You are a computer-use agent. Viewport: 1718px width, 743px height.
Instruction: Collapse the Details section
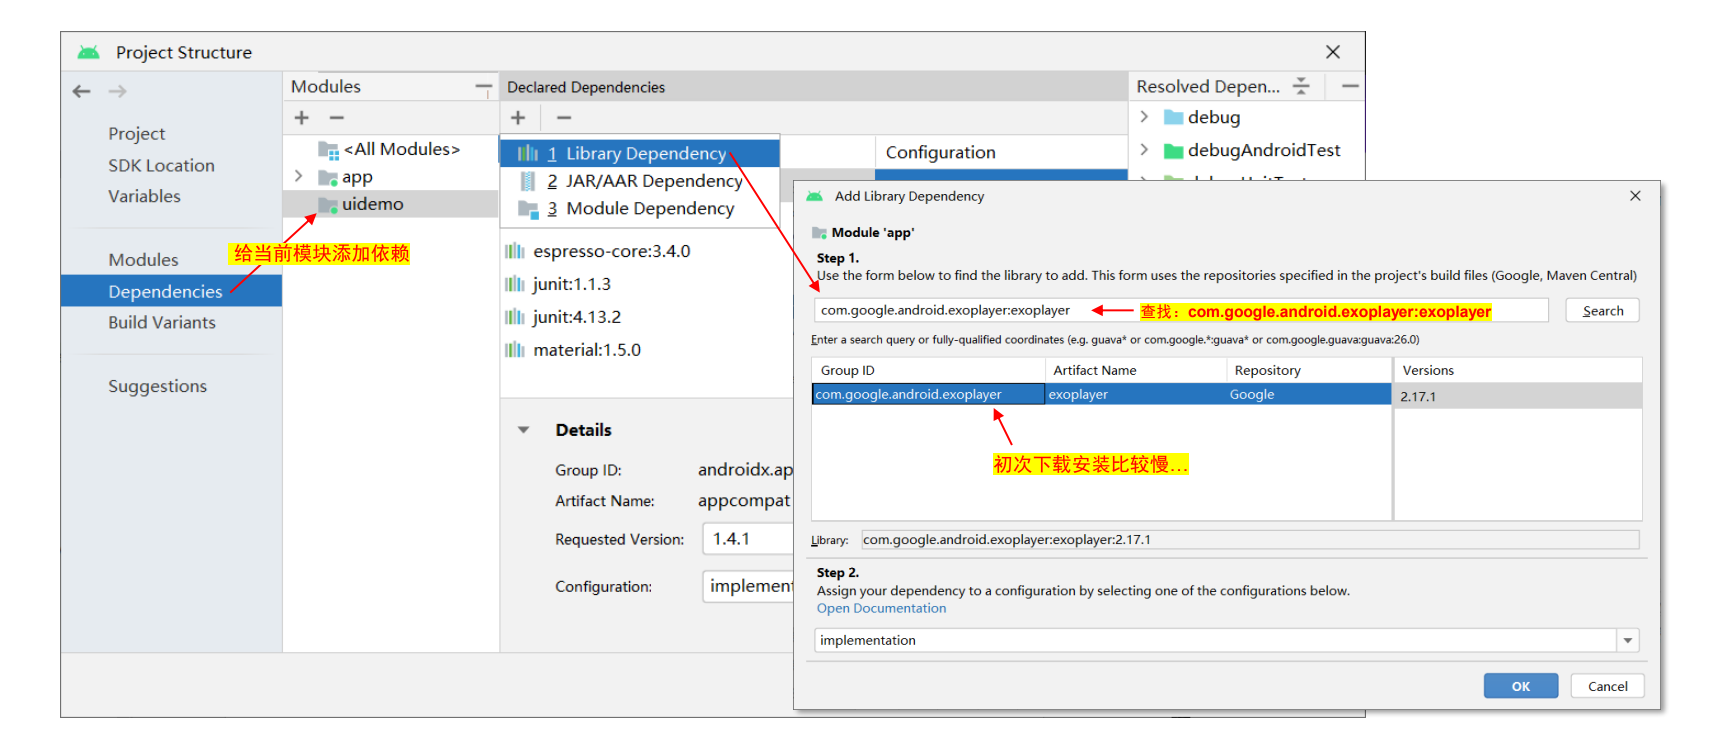(523, 430)
